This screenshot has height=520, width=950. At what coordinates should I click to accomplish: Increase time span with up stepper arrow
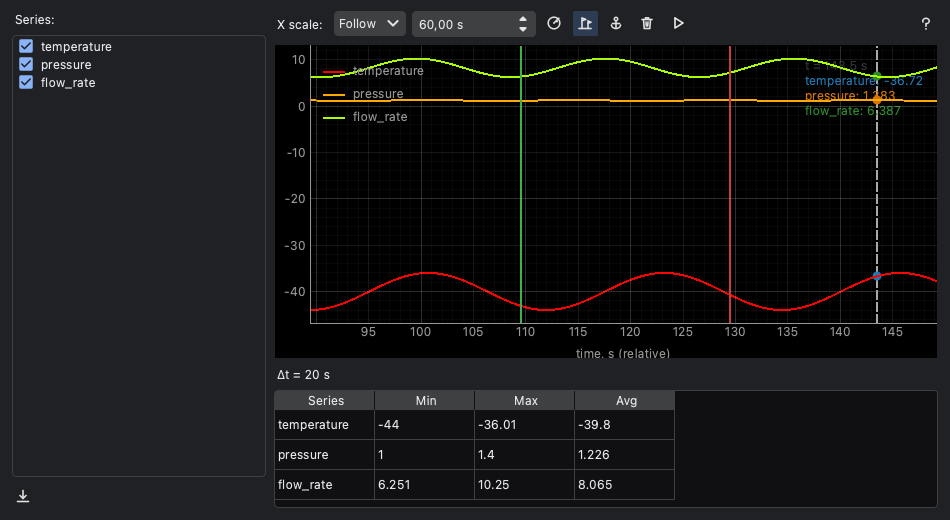coord(523,19)
